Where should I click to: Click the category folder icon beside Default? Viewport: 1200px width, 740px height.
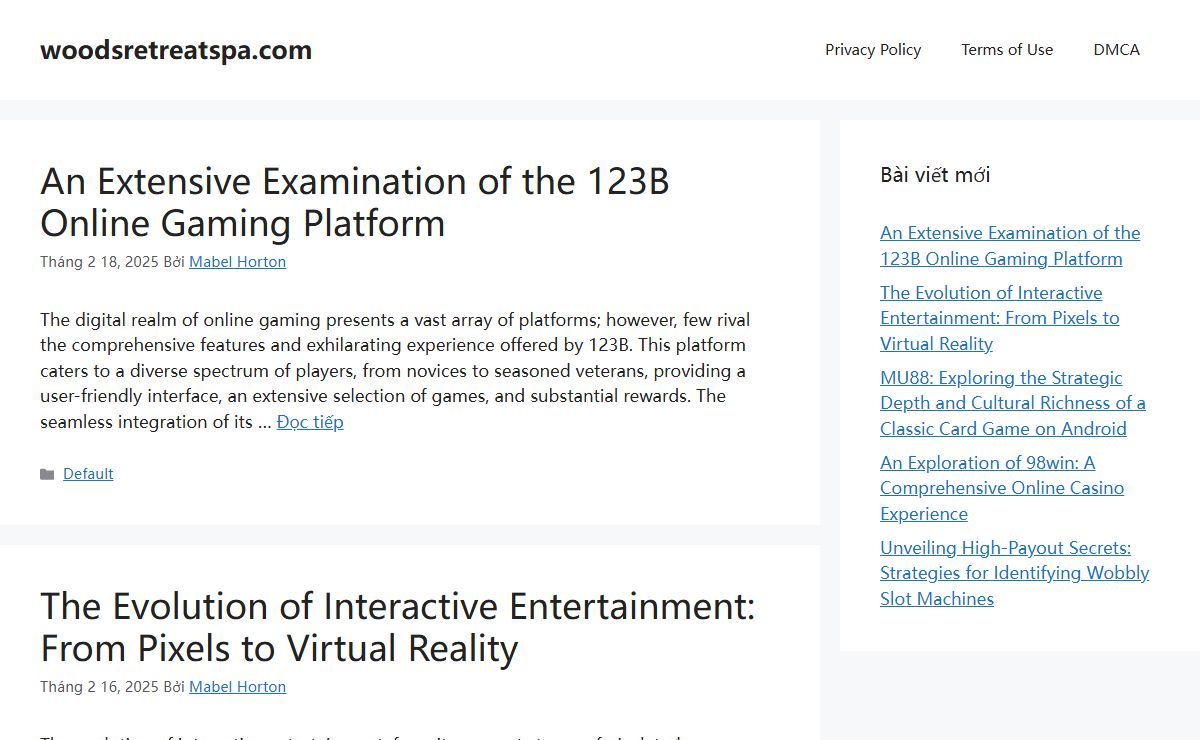47,474
